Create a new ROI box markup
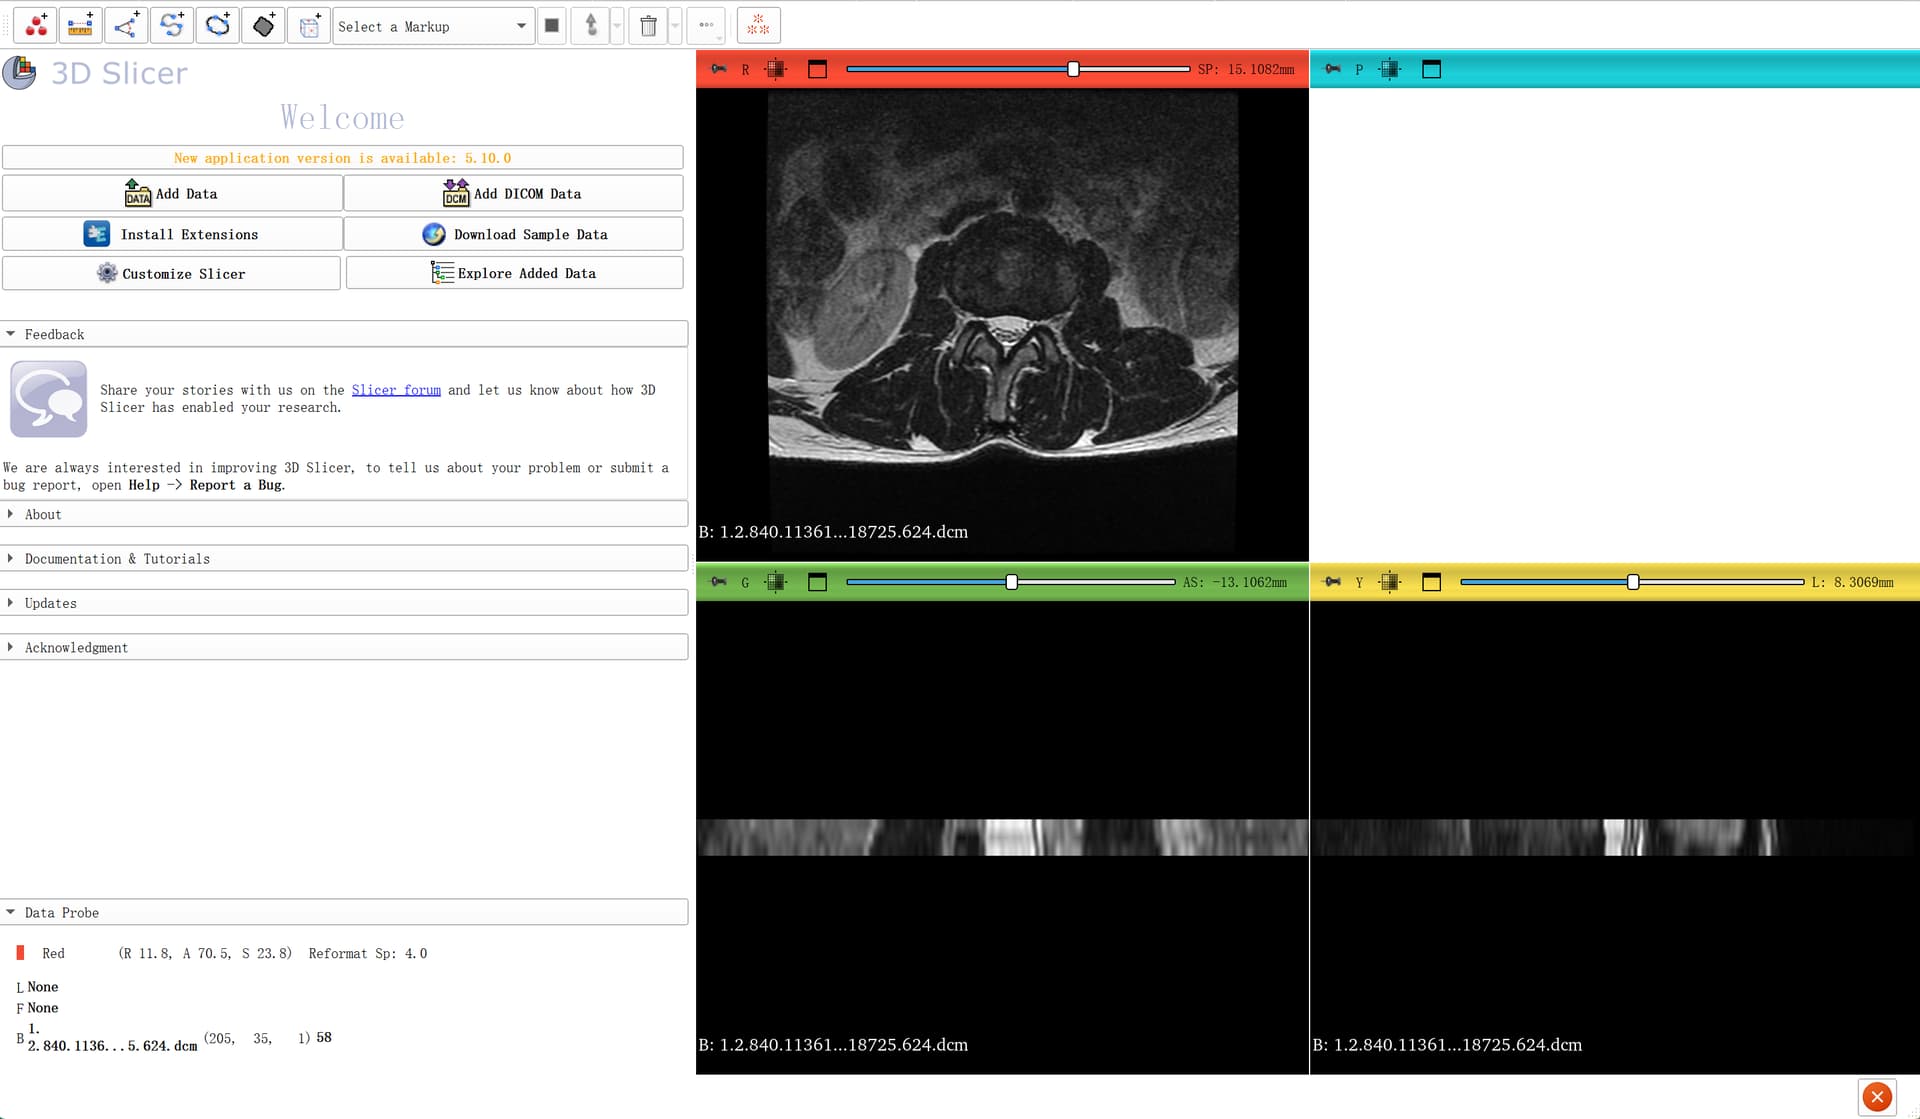Screen dimensions: 1920x1119 [x=310, y=26]
